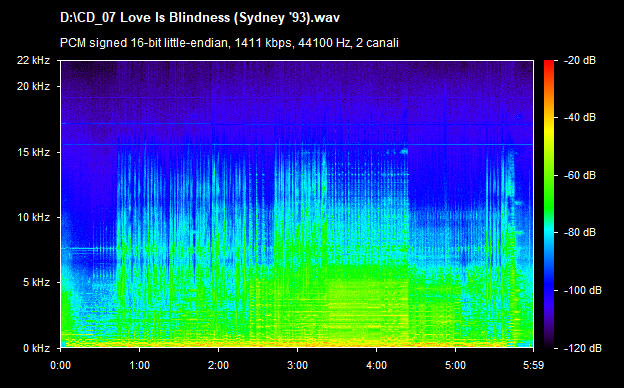Click the 5:59 end time label

tap(533, 365)
